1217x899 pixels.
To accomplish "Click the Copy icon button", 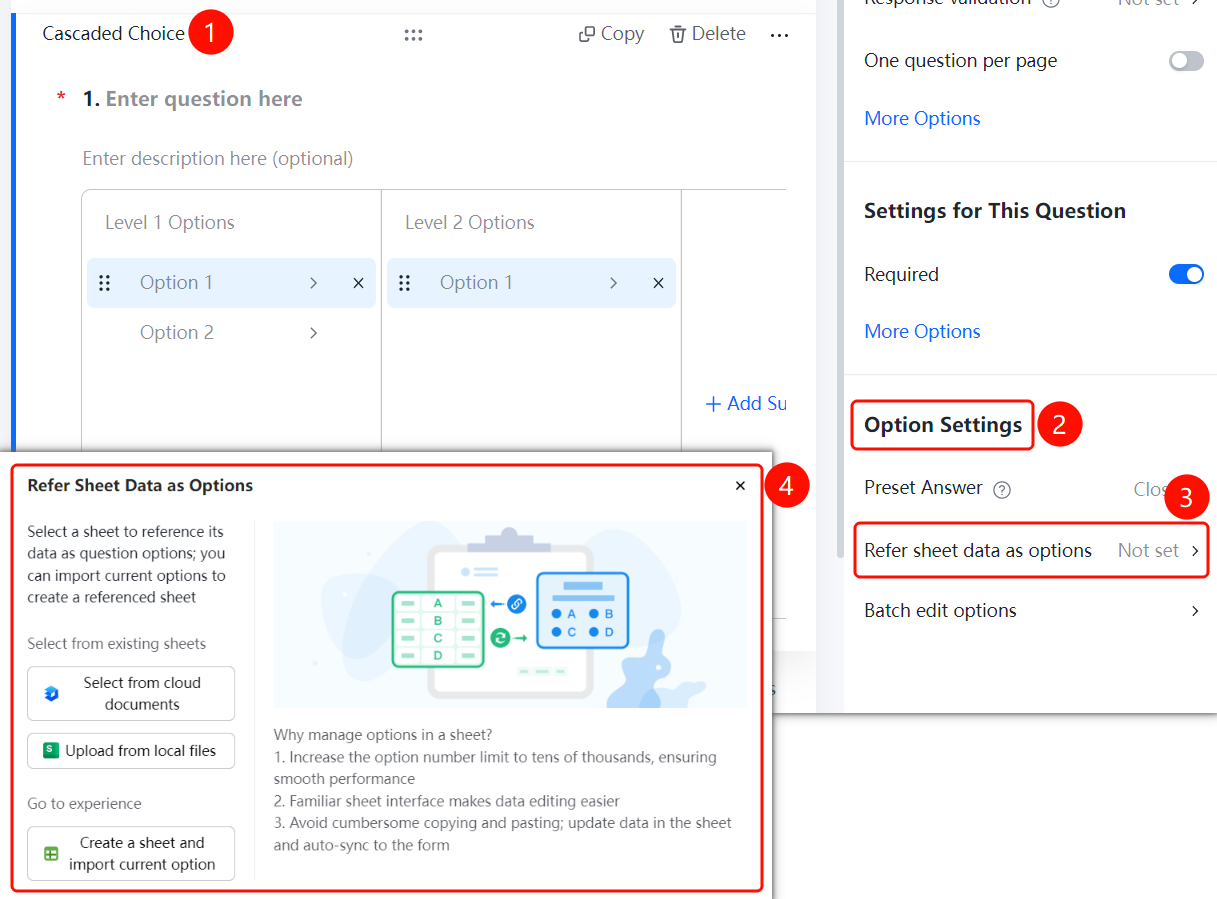I will (x=611, y=34).
